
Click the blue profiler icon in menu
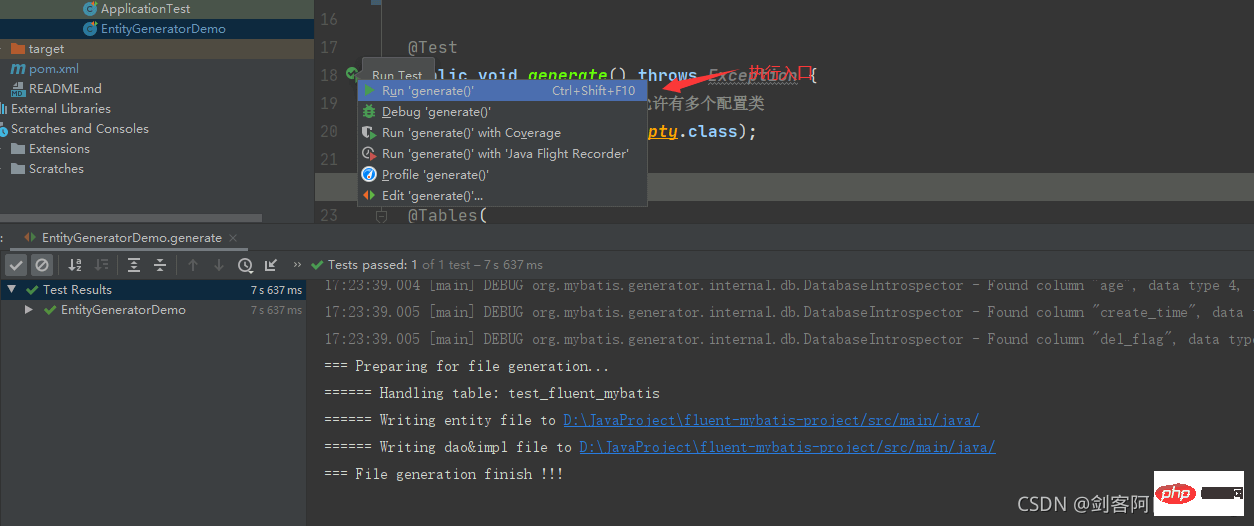369,175
